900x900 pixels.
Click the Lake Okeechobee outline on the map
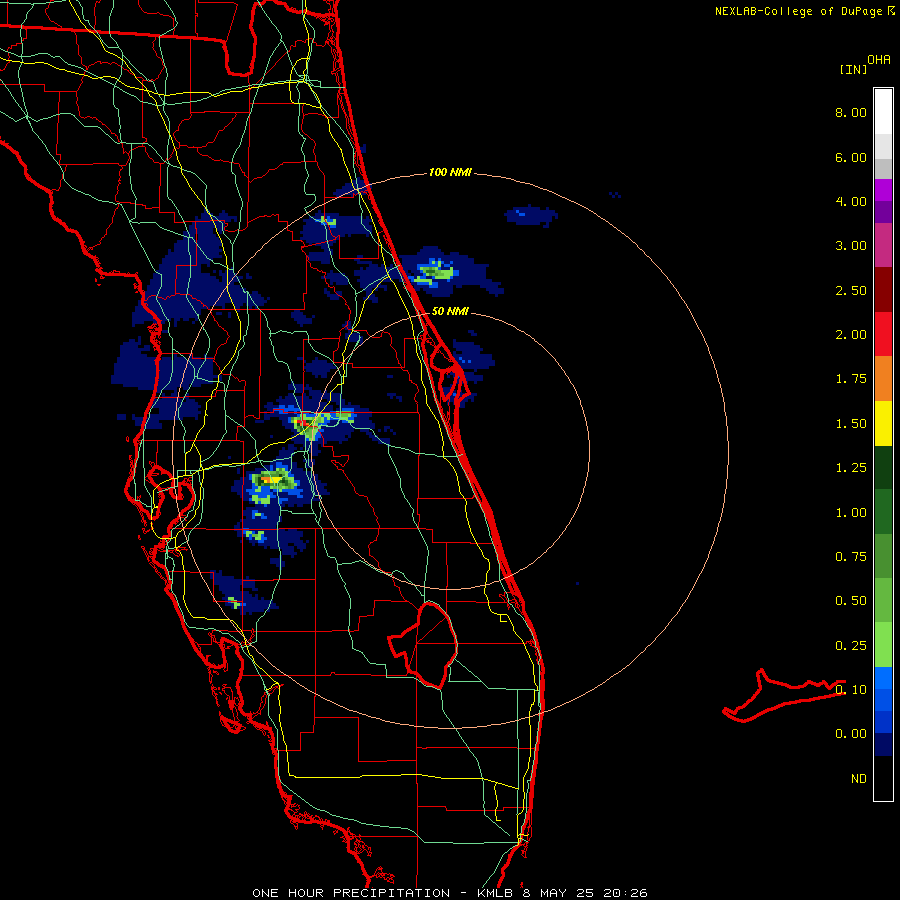click(424, 645)
